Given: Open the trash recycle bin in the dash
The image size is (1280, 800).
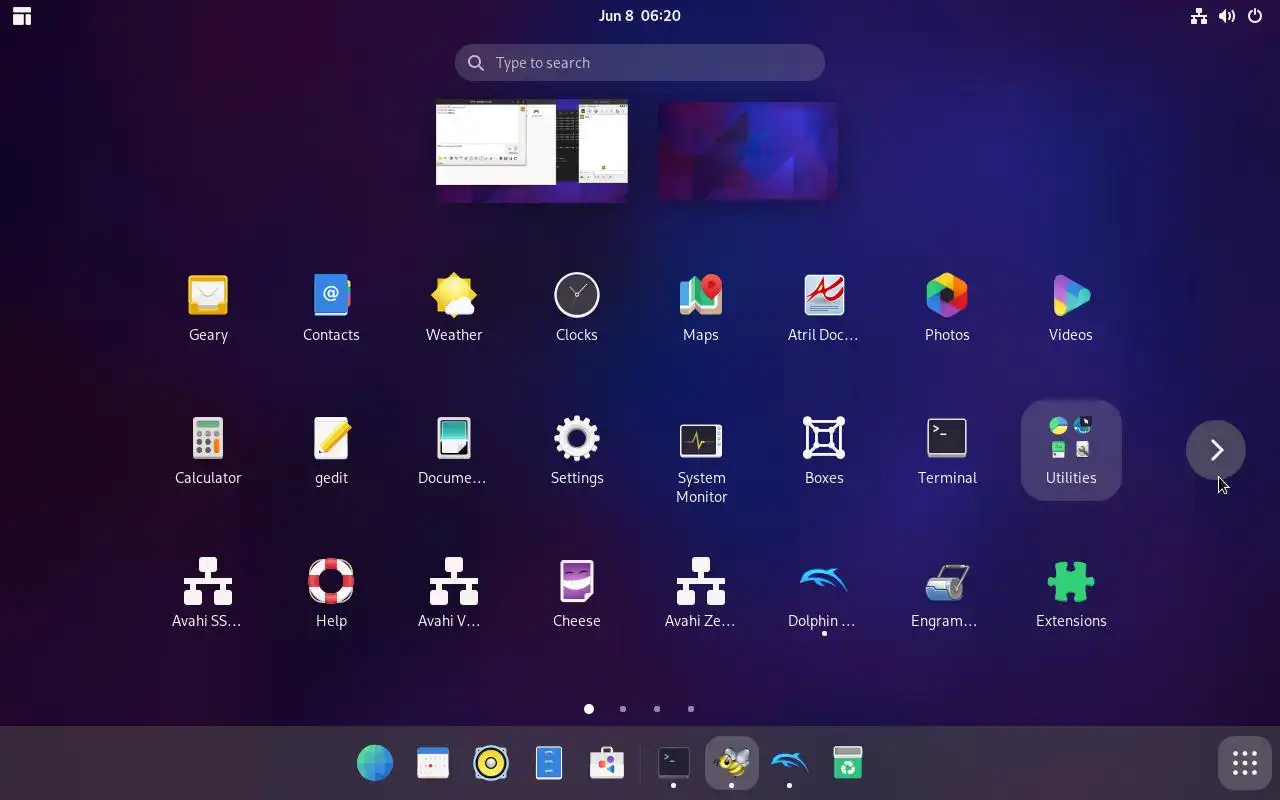Looking at the screenshot, I should (848, 764).
